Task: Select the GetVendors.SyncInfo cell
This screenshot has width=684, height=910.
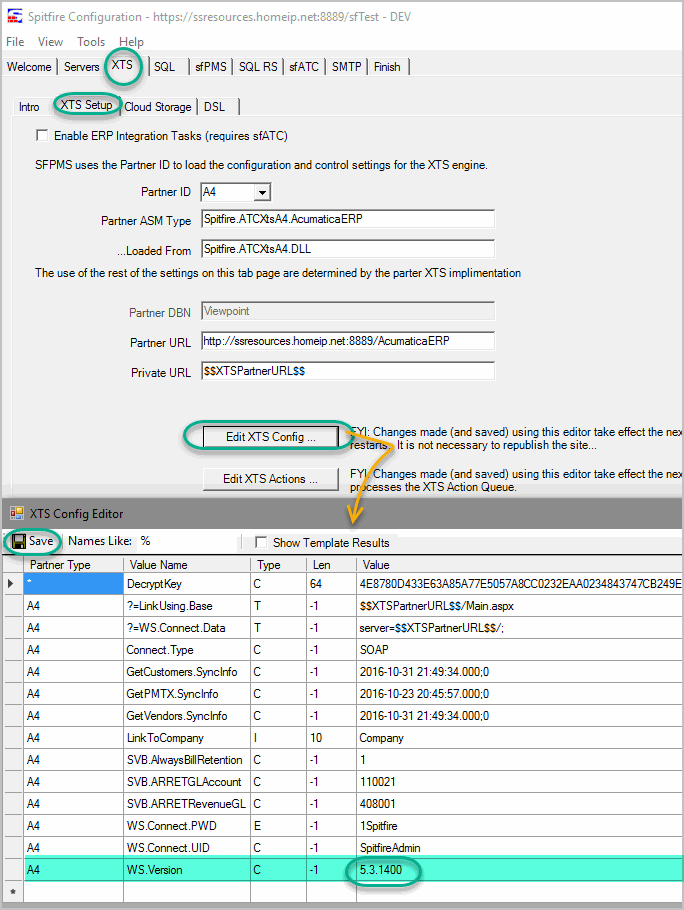Action: 187,716
